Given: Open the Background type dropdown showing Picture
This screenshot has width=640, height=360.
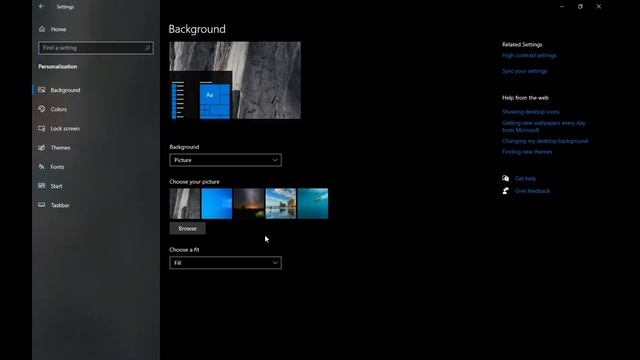Looking at the screenshot, I should tap(225, 160).
